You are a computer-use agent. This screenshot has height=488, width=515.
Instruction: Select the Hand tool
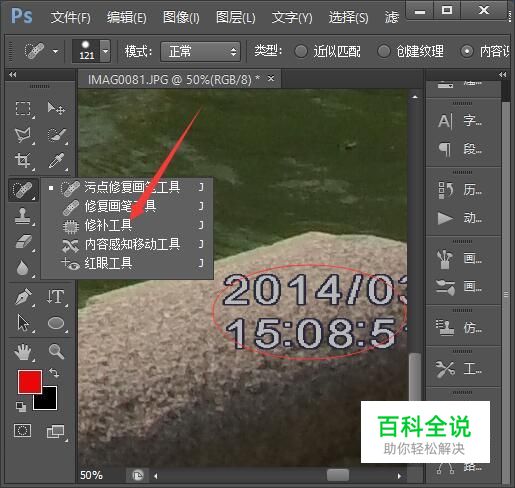[23, 352]
